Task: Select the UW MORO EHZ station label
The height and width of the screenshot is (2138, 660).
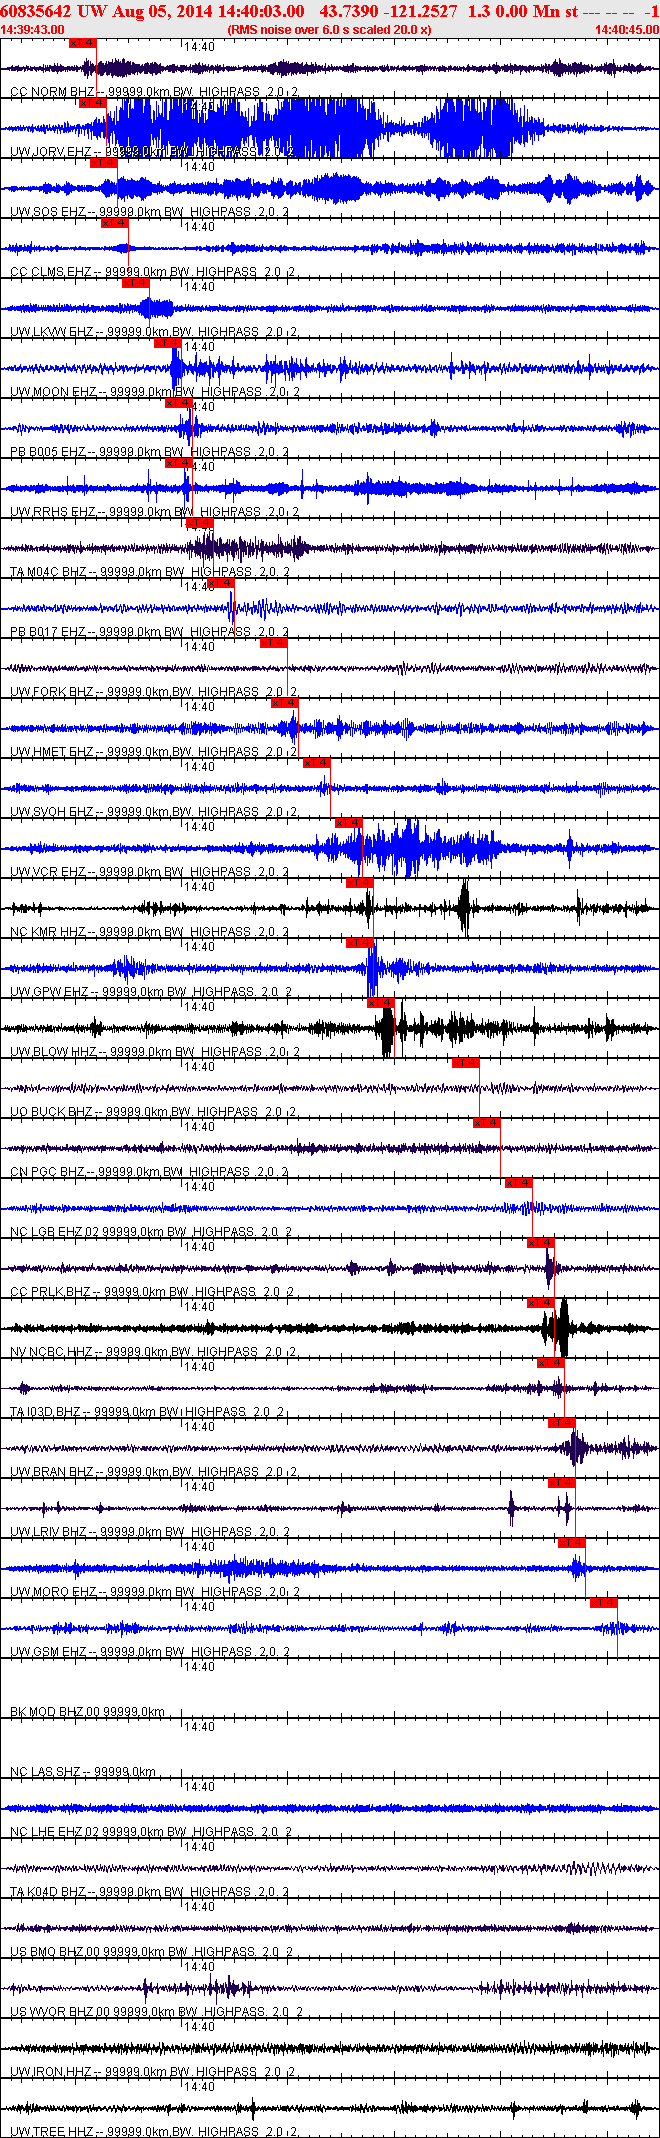Action: point(53,1592)
